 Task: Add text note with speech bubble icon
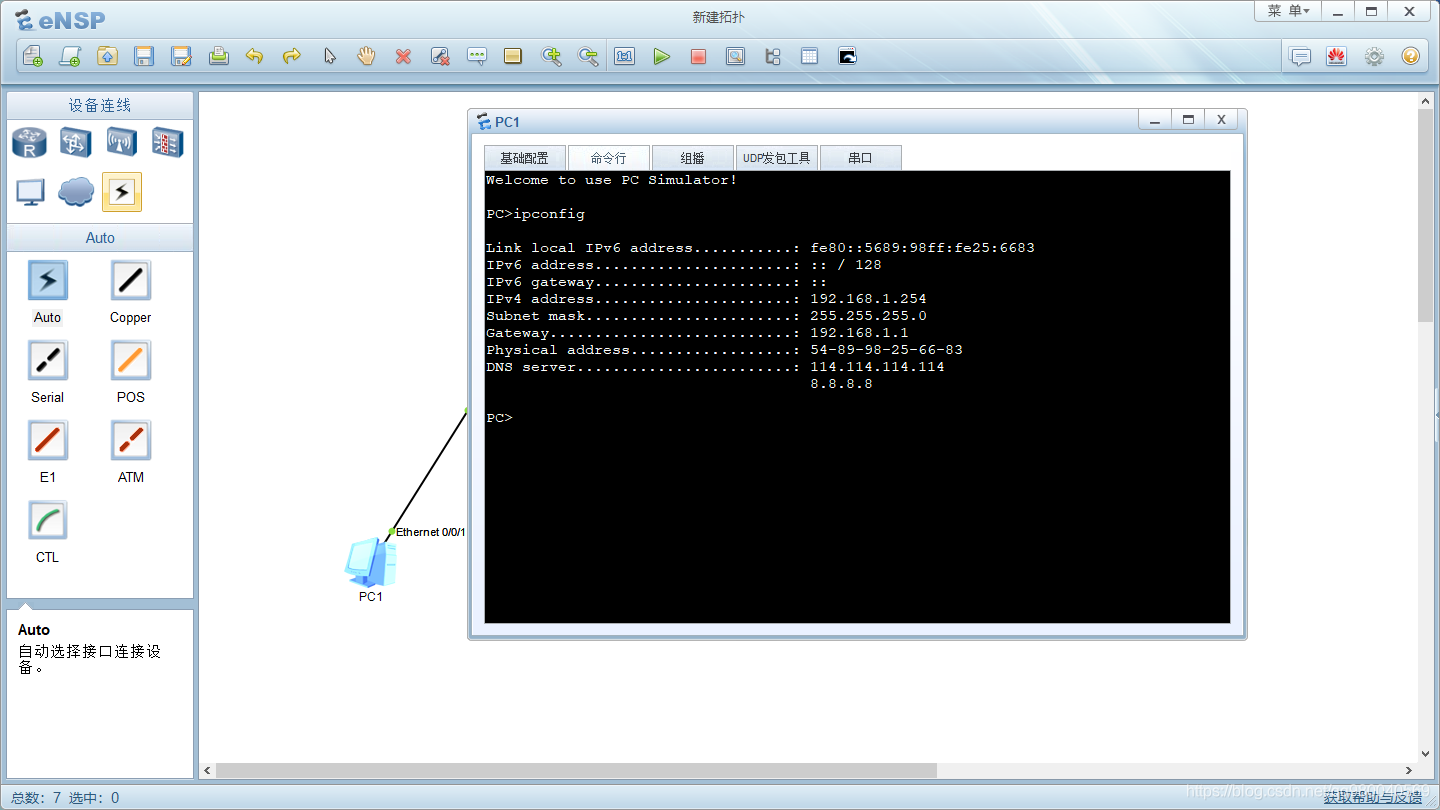[x=477, y=56]
